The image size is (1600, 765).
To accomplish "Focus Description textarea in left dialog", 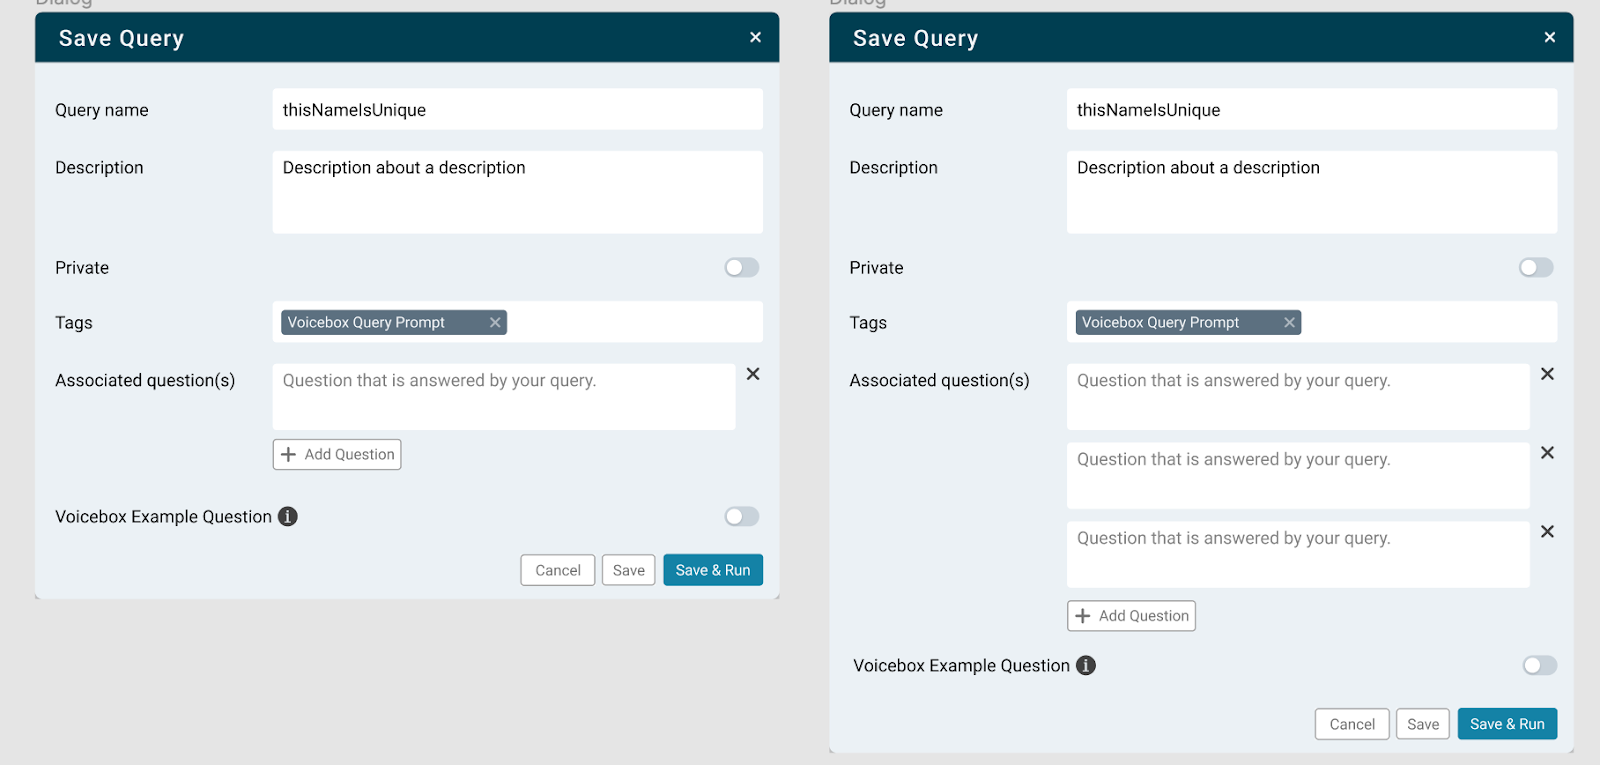I will point(517,192).
